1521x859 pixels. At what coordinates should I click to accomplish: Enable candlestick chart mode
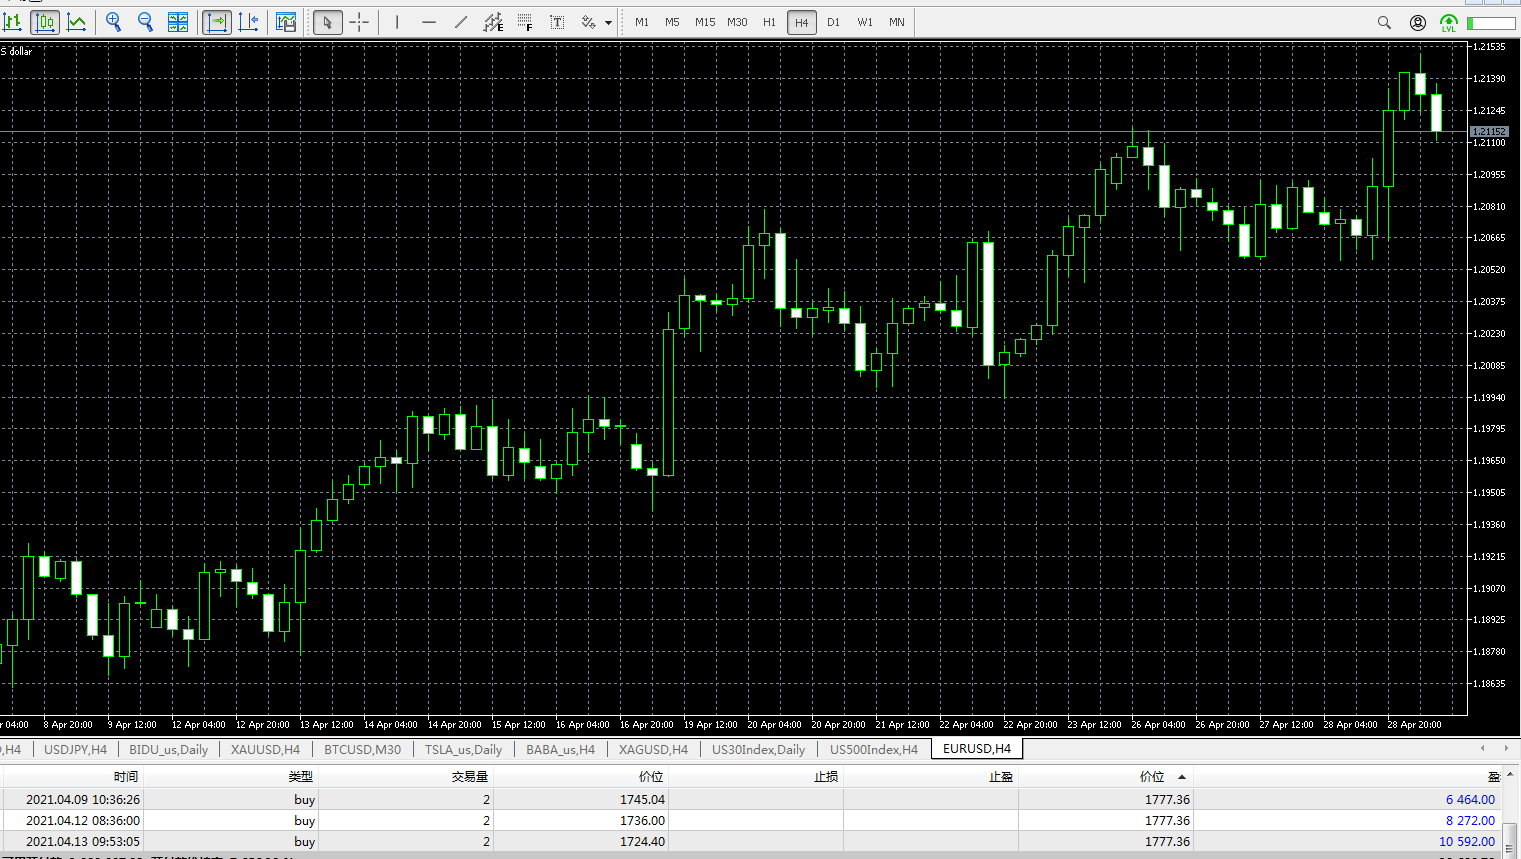pyautogui.click(x=45, y=22)
